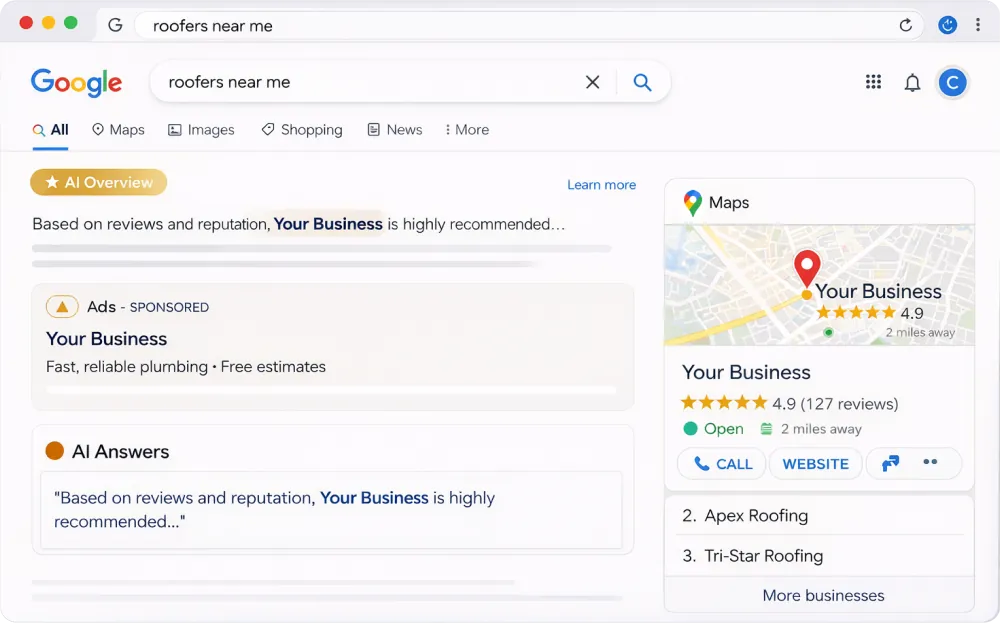
Task: Open the Learn more link
Action: (x=601, y=184)
